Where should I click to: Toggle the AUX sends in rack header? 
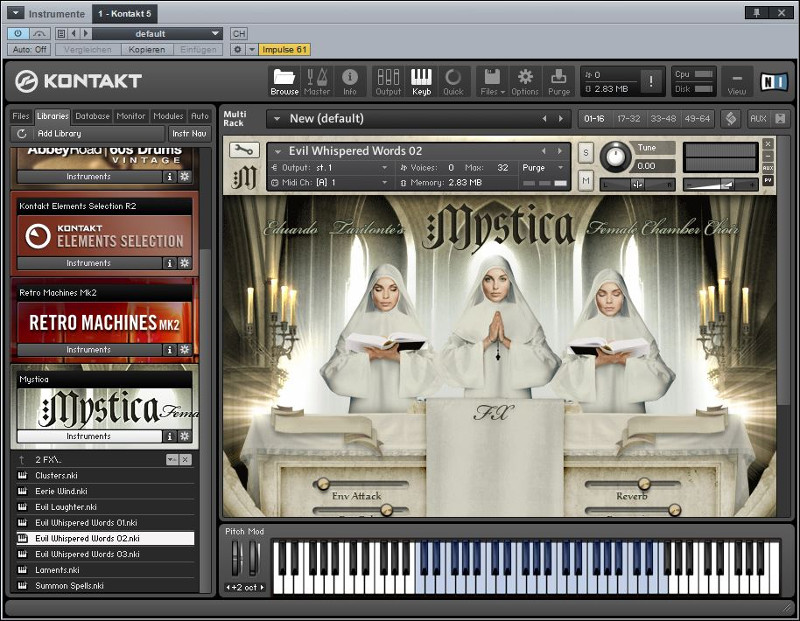[758, 119]
